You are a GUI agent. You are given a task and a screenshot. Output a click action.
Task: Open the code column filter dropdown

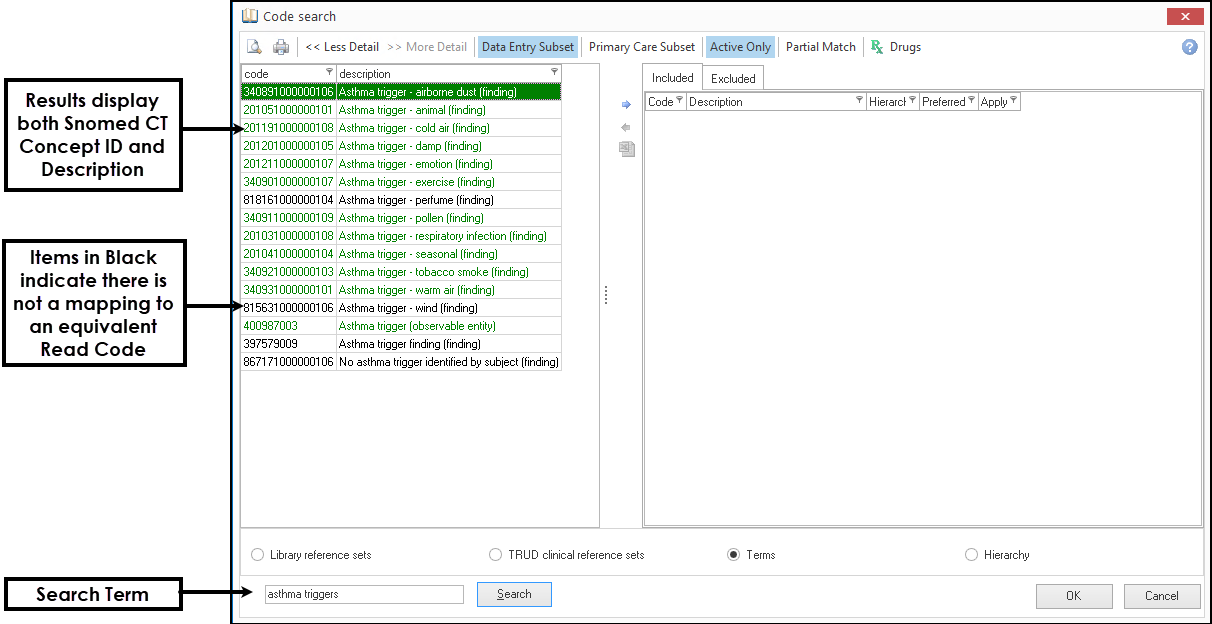tap(330, 72)
